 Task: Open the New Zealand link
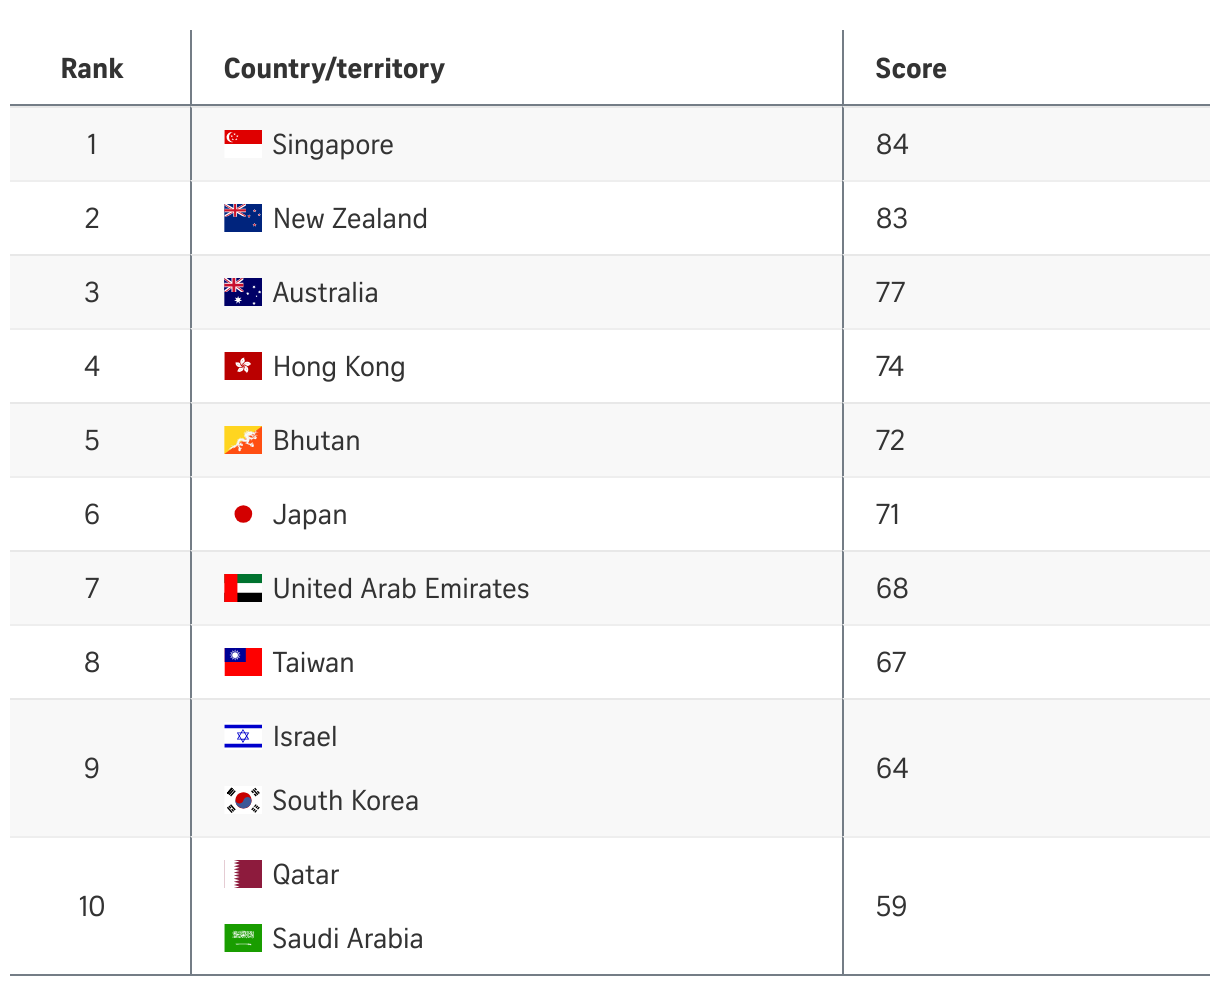pos(350,218)
